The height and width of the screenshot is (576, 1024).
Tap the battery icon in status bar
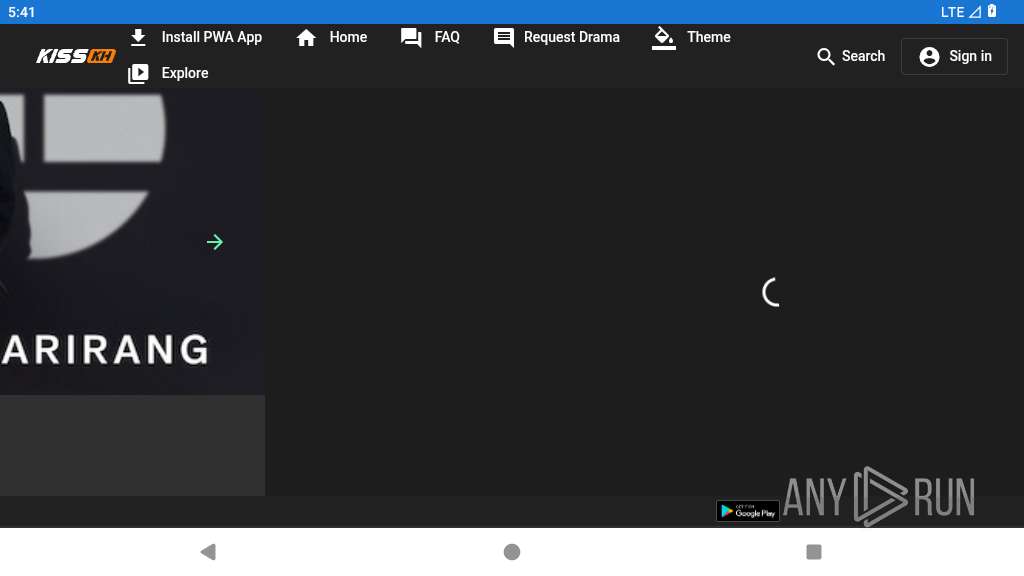coord(992,11)
